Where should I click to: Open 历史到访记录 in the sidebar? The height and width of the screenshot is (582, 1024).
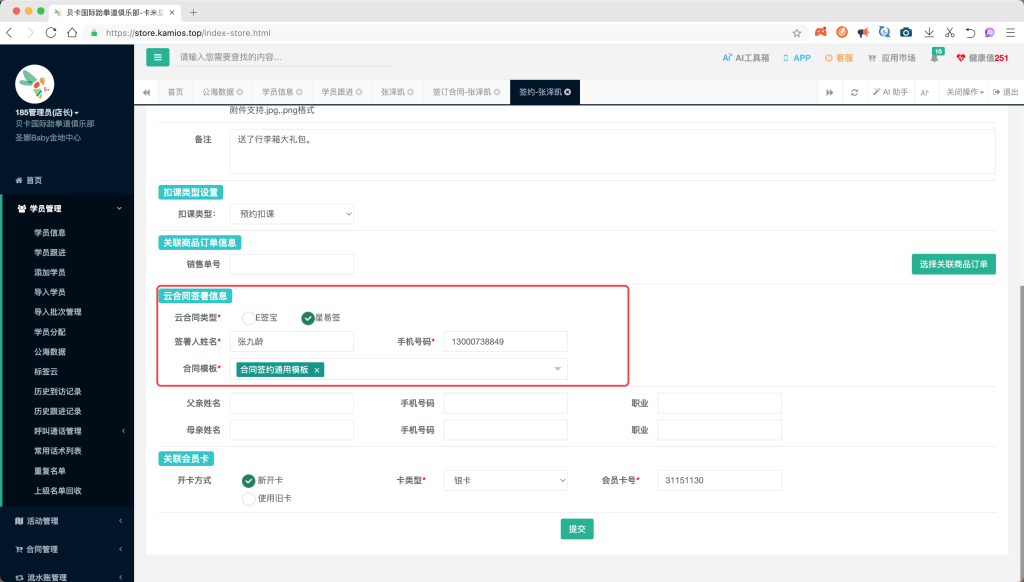tap(57, 391)
